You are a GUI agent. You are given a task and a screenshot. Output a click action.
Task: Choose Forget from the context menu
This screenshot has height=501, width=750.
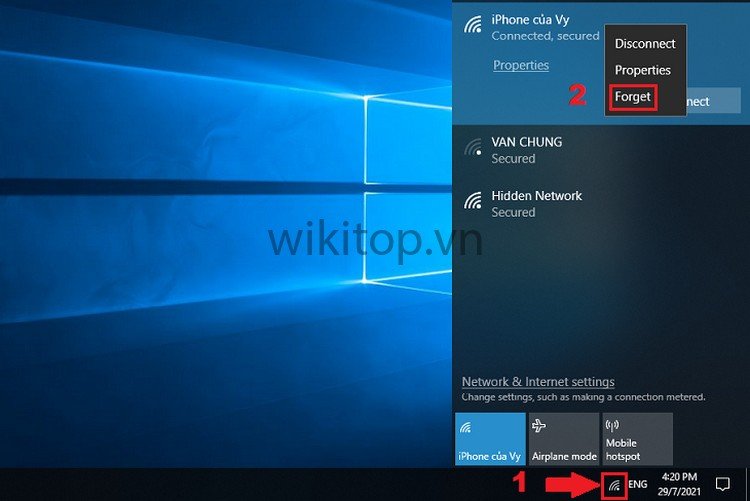click(x=633, y=97)
